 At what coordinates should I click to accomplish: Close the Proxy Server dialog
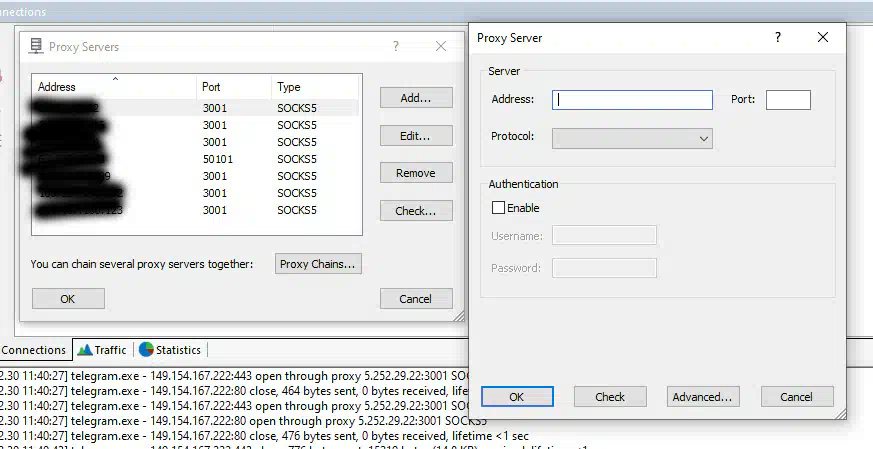pyautogui.click(x=823, y=37)
